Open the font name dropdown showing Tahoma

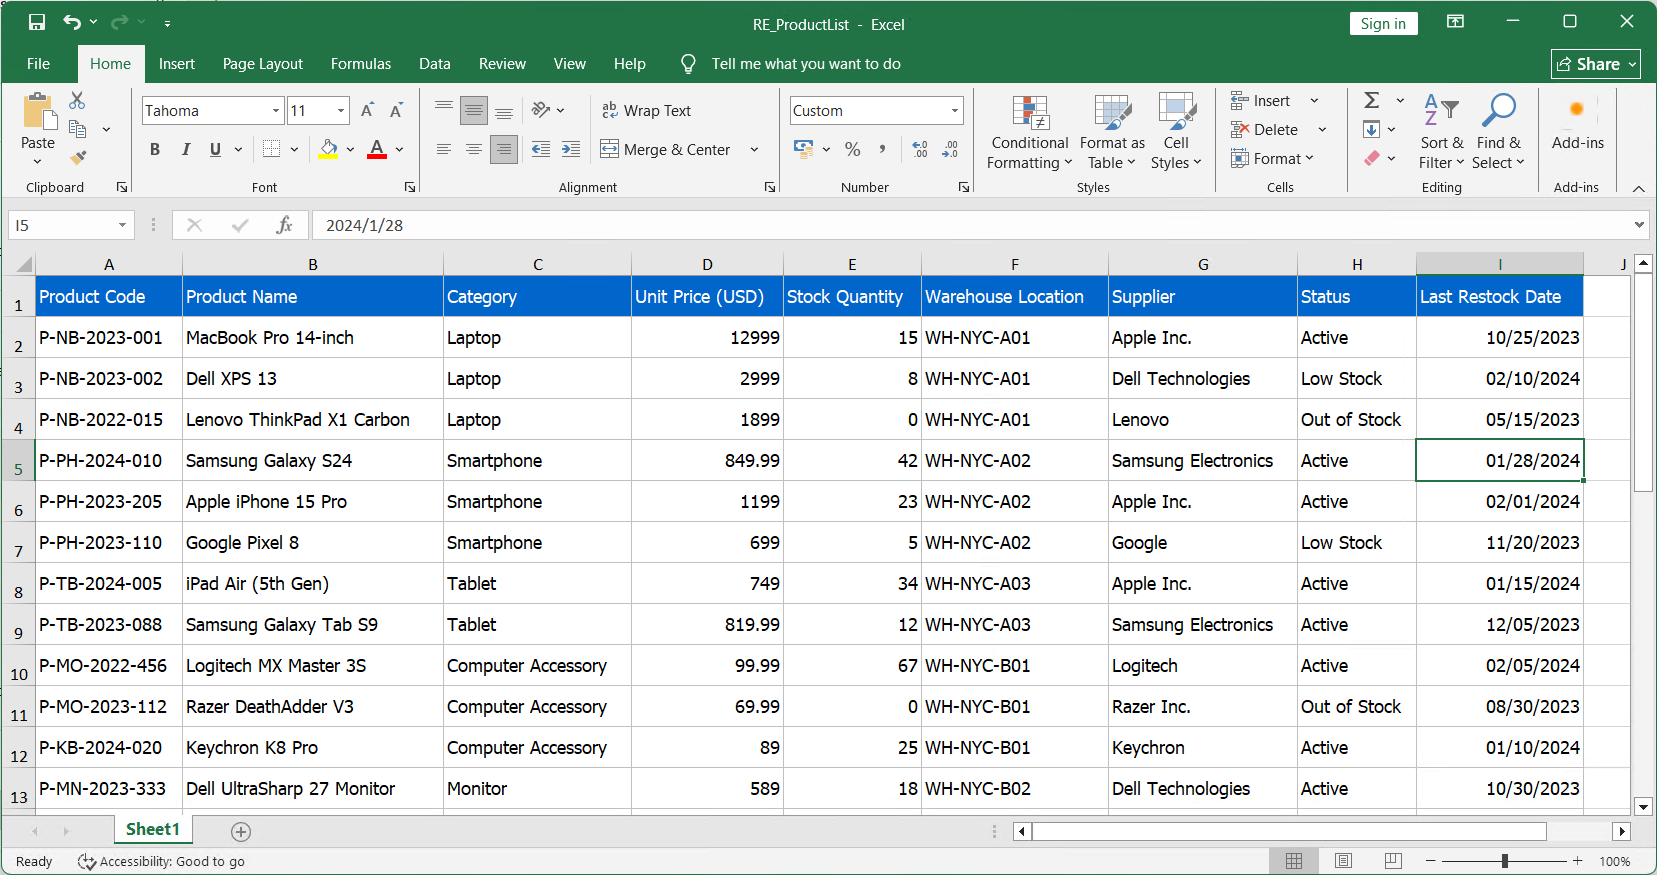pos(276,110)
